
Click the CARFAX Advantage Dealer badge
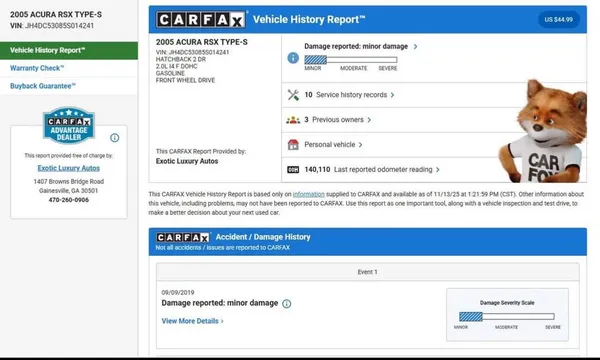pyautogui.click(x=69, y=125)
